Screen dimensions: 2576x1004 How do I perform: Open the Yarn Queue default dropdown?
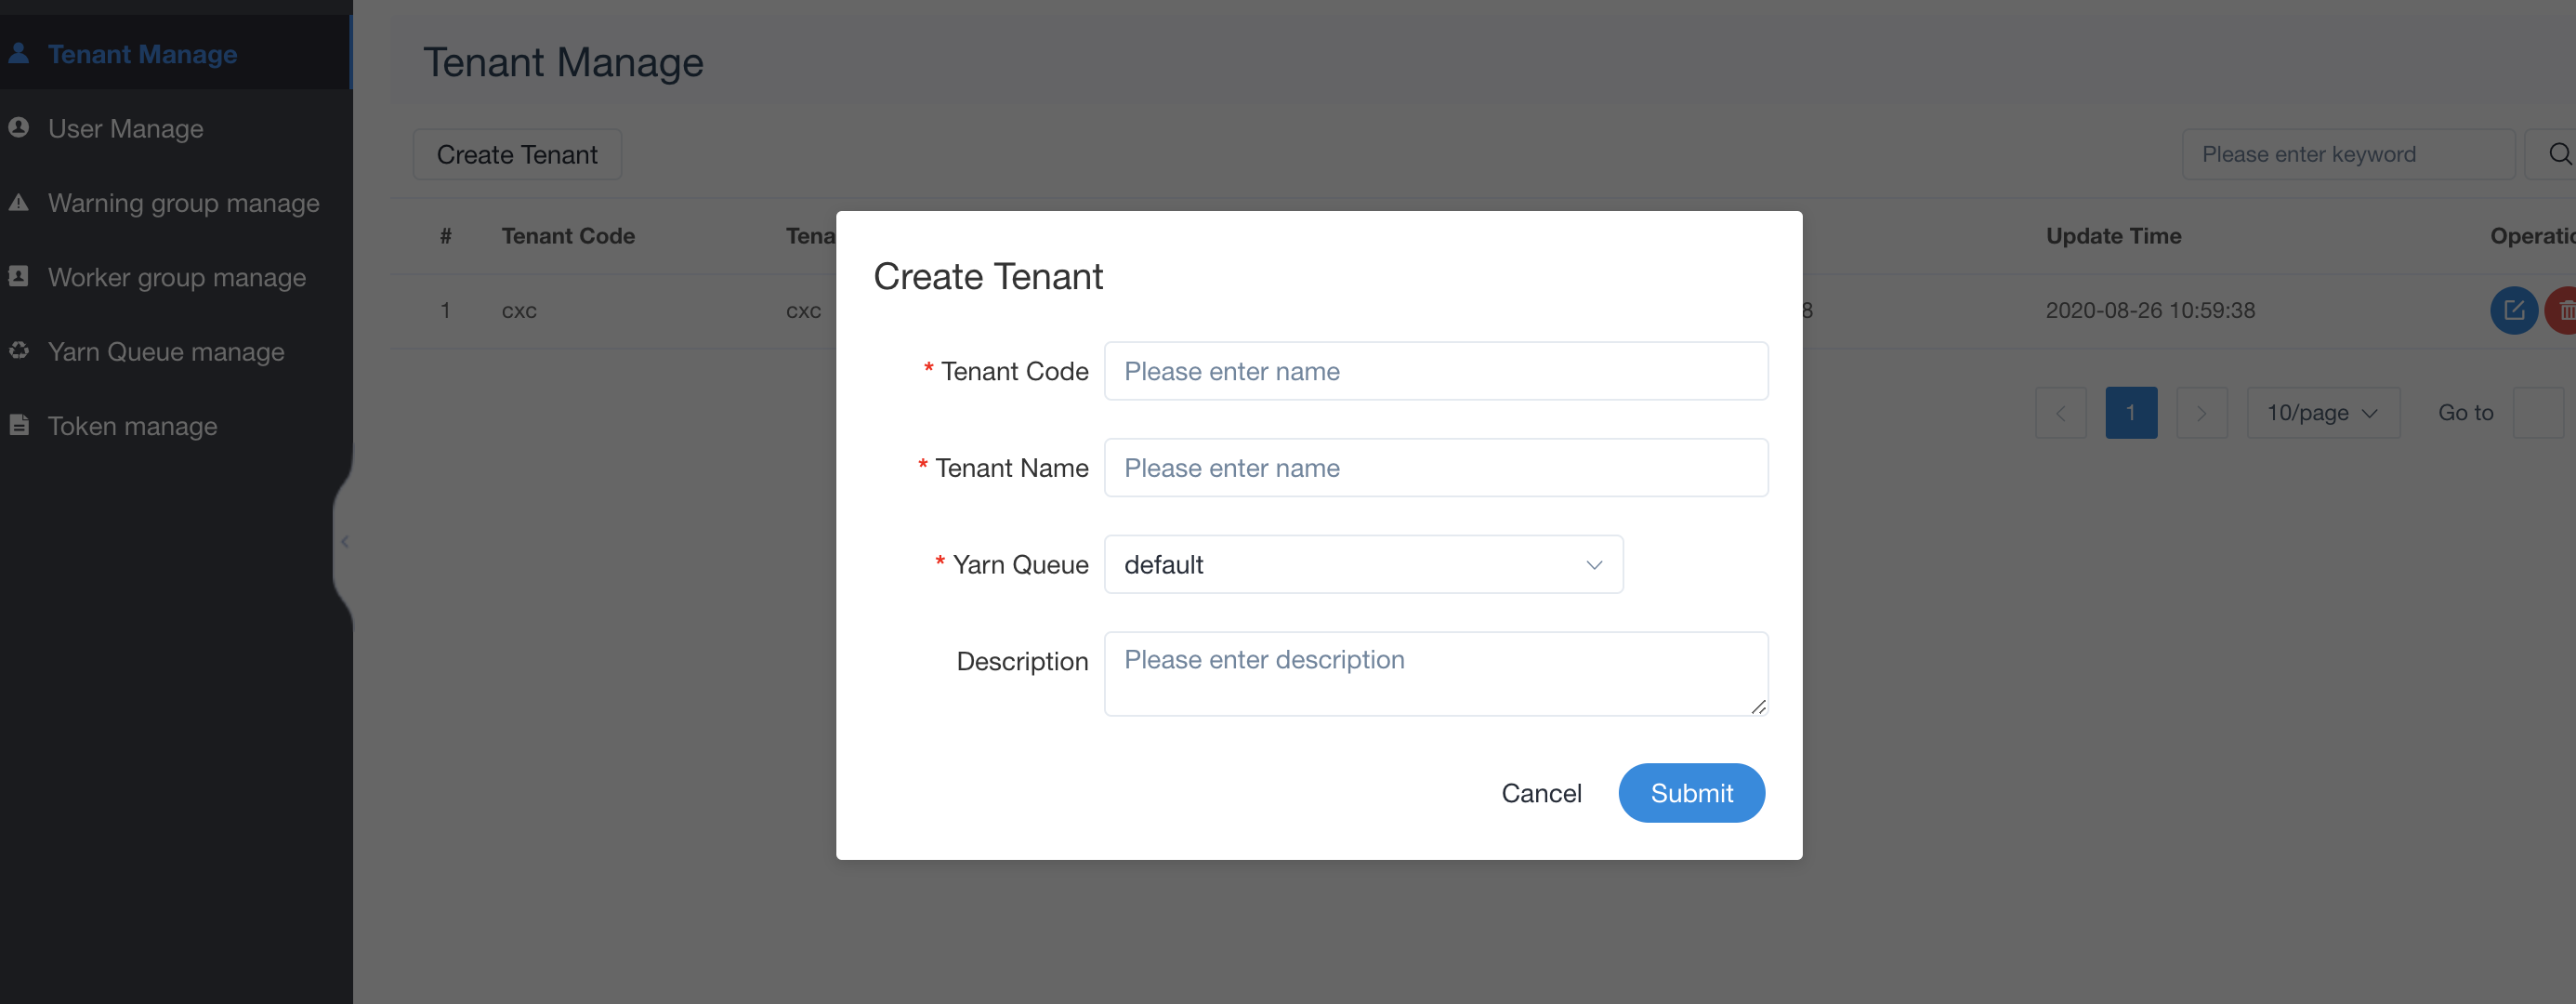pyautogui.click(x=1362, y=564)
